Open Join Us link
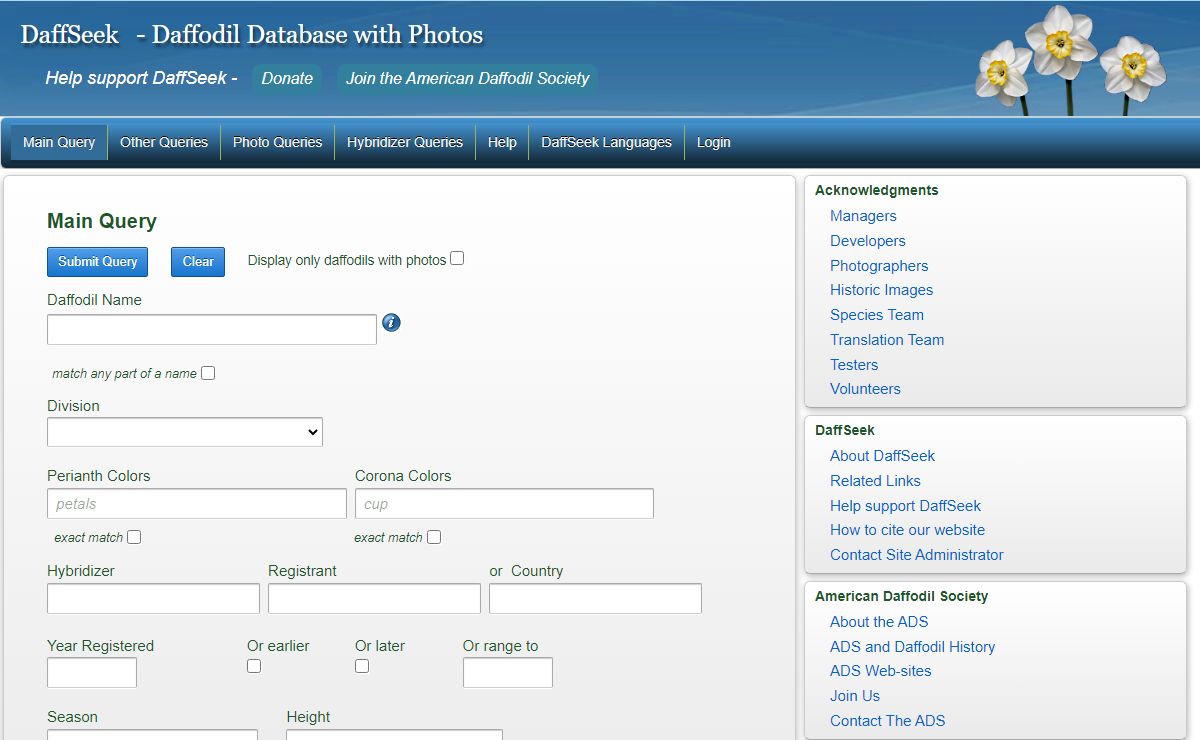 (855, 696)
